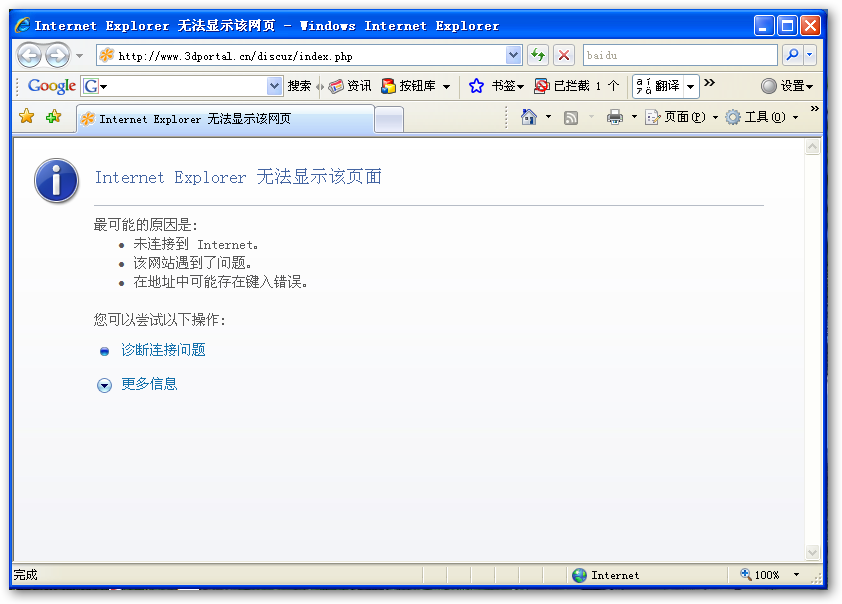The width and height of the screenshot is (842, 604).
Task: Click the Home page icon
Action: [x=529, y=117]
